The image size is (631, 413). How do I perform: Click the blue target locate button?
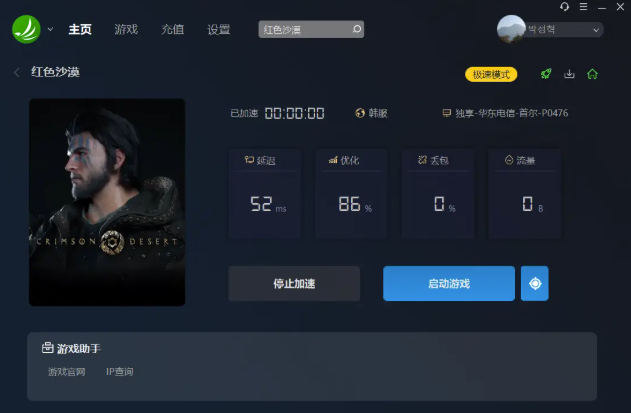coord(534,283)
